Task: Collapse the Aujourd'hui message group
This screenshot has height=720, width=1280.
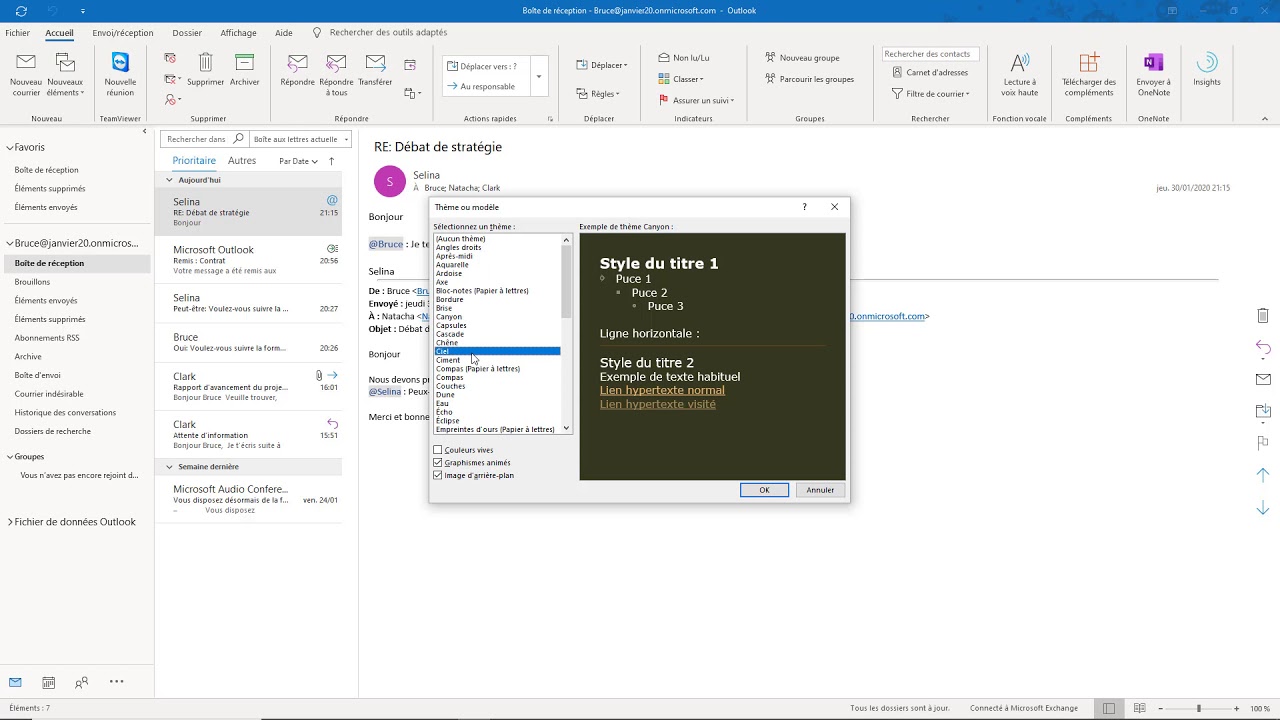Action: point(170,180)
